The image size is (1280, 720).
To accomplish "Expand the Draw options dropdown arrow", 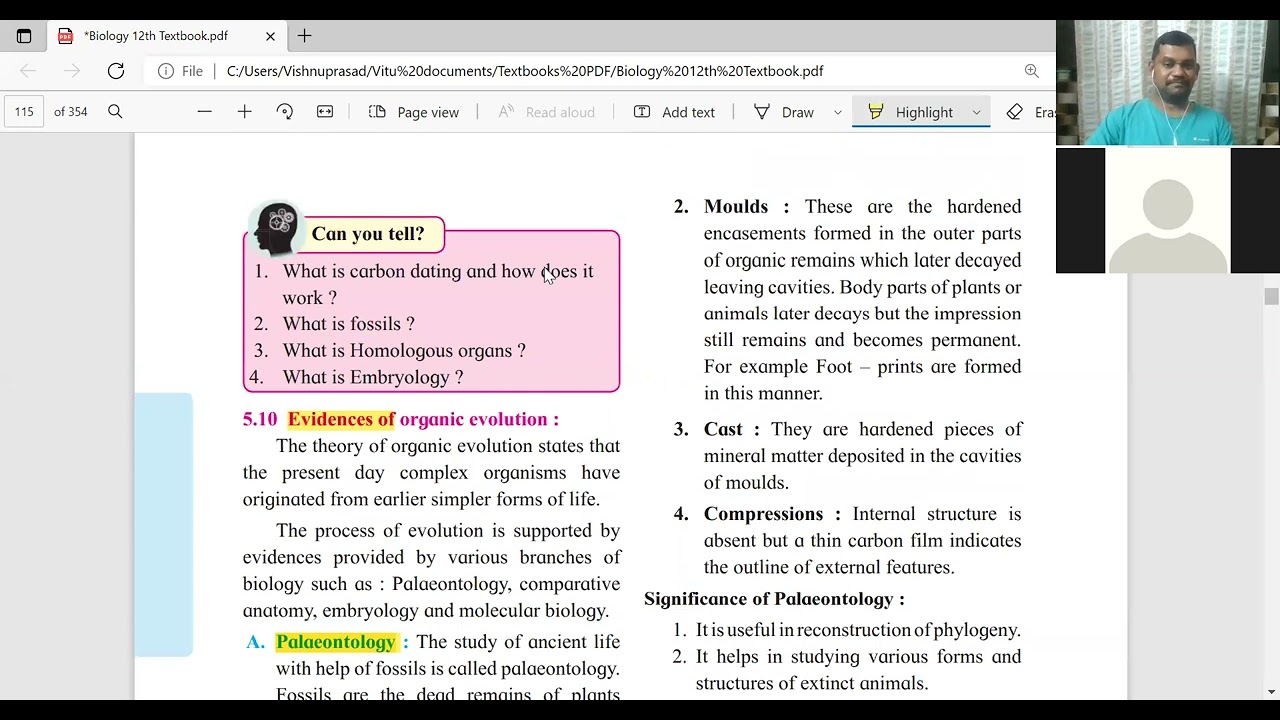I will (838, 112).
